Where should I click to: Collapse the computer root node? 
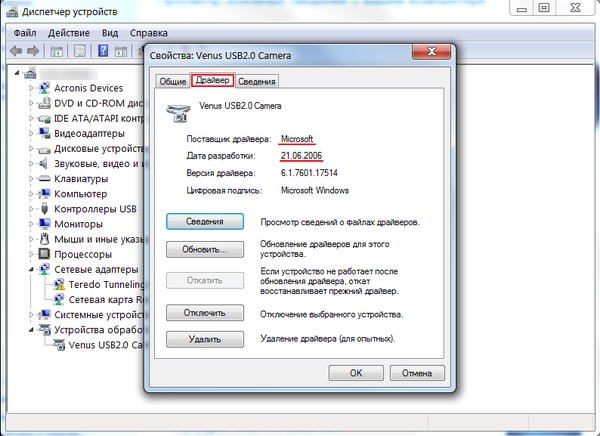tap(17, 73)
